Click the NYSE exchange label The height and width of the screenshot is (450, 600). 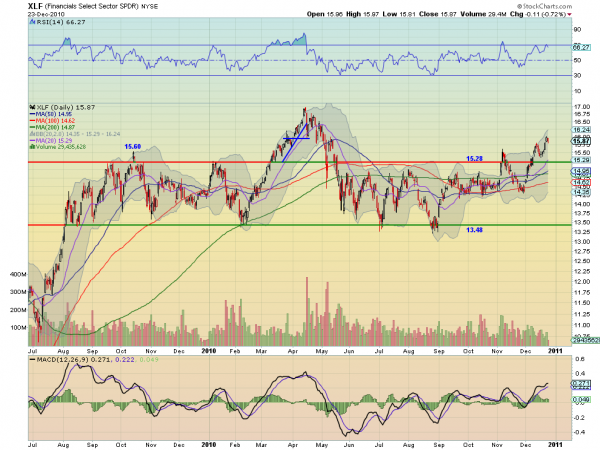150,7
